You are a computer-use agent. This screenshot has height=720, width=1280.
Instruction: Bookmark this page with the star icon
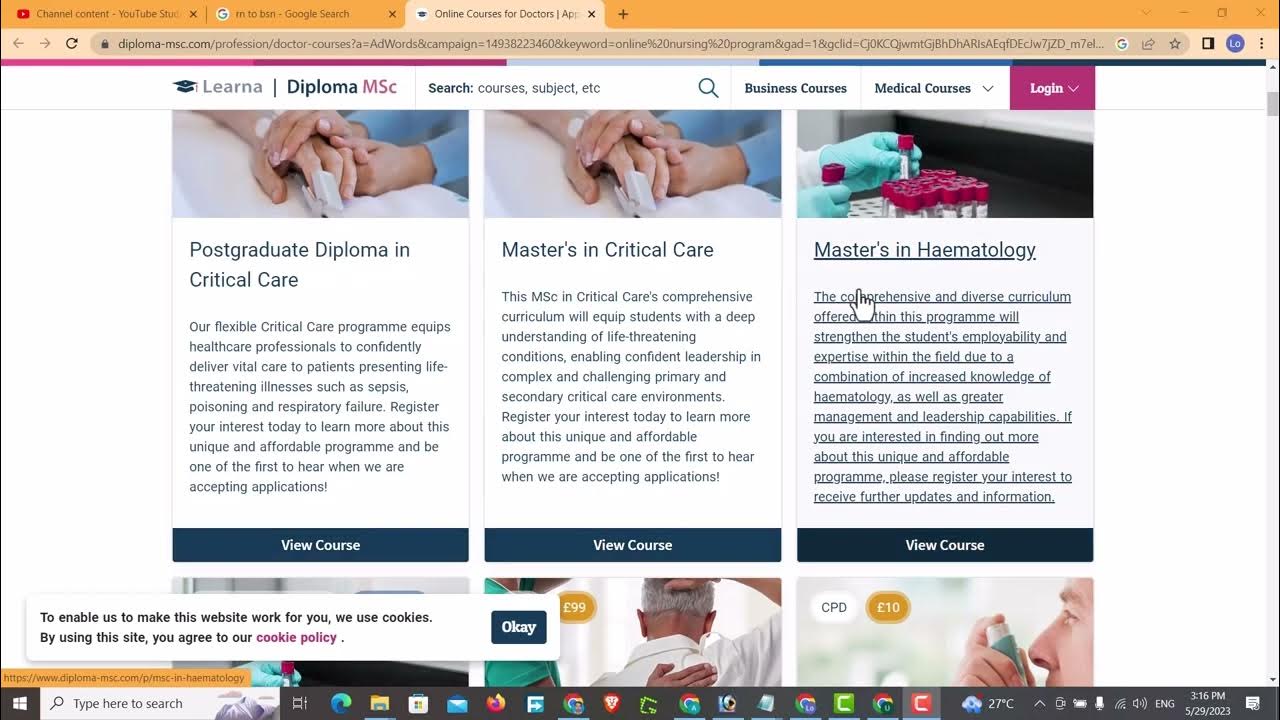[1175, 43]
